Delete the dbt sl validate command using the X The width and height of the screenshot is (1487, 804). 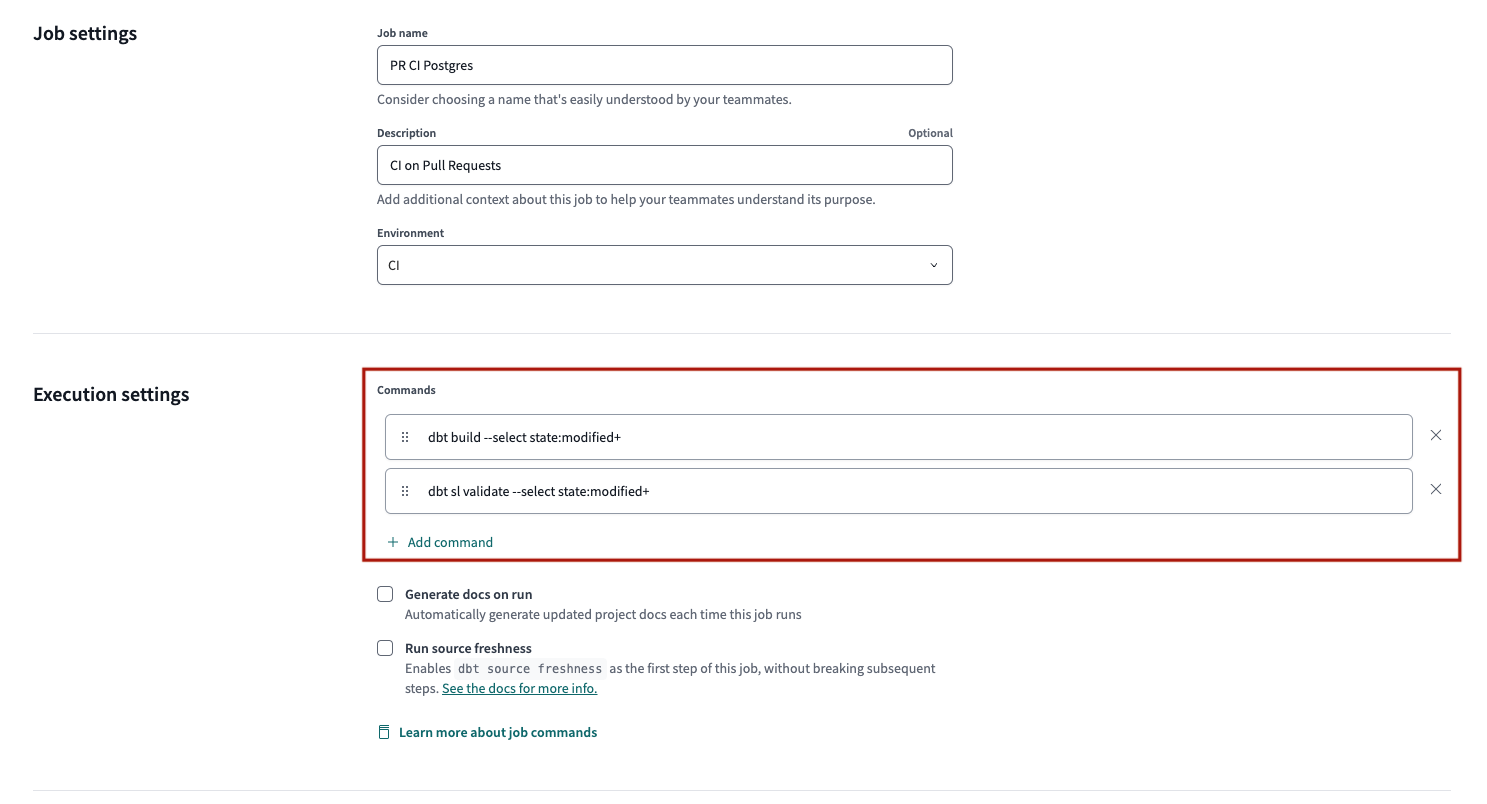point(1436,489)
